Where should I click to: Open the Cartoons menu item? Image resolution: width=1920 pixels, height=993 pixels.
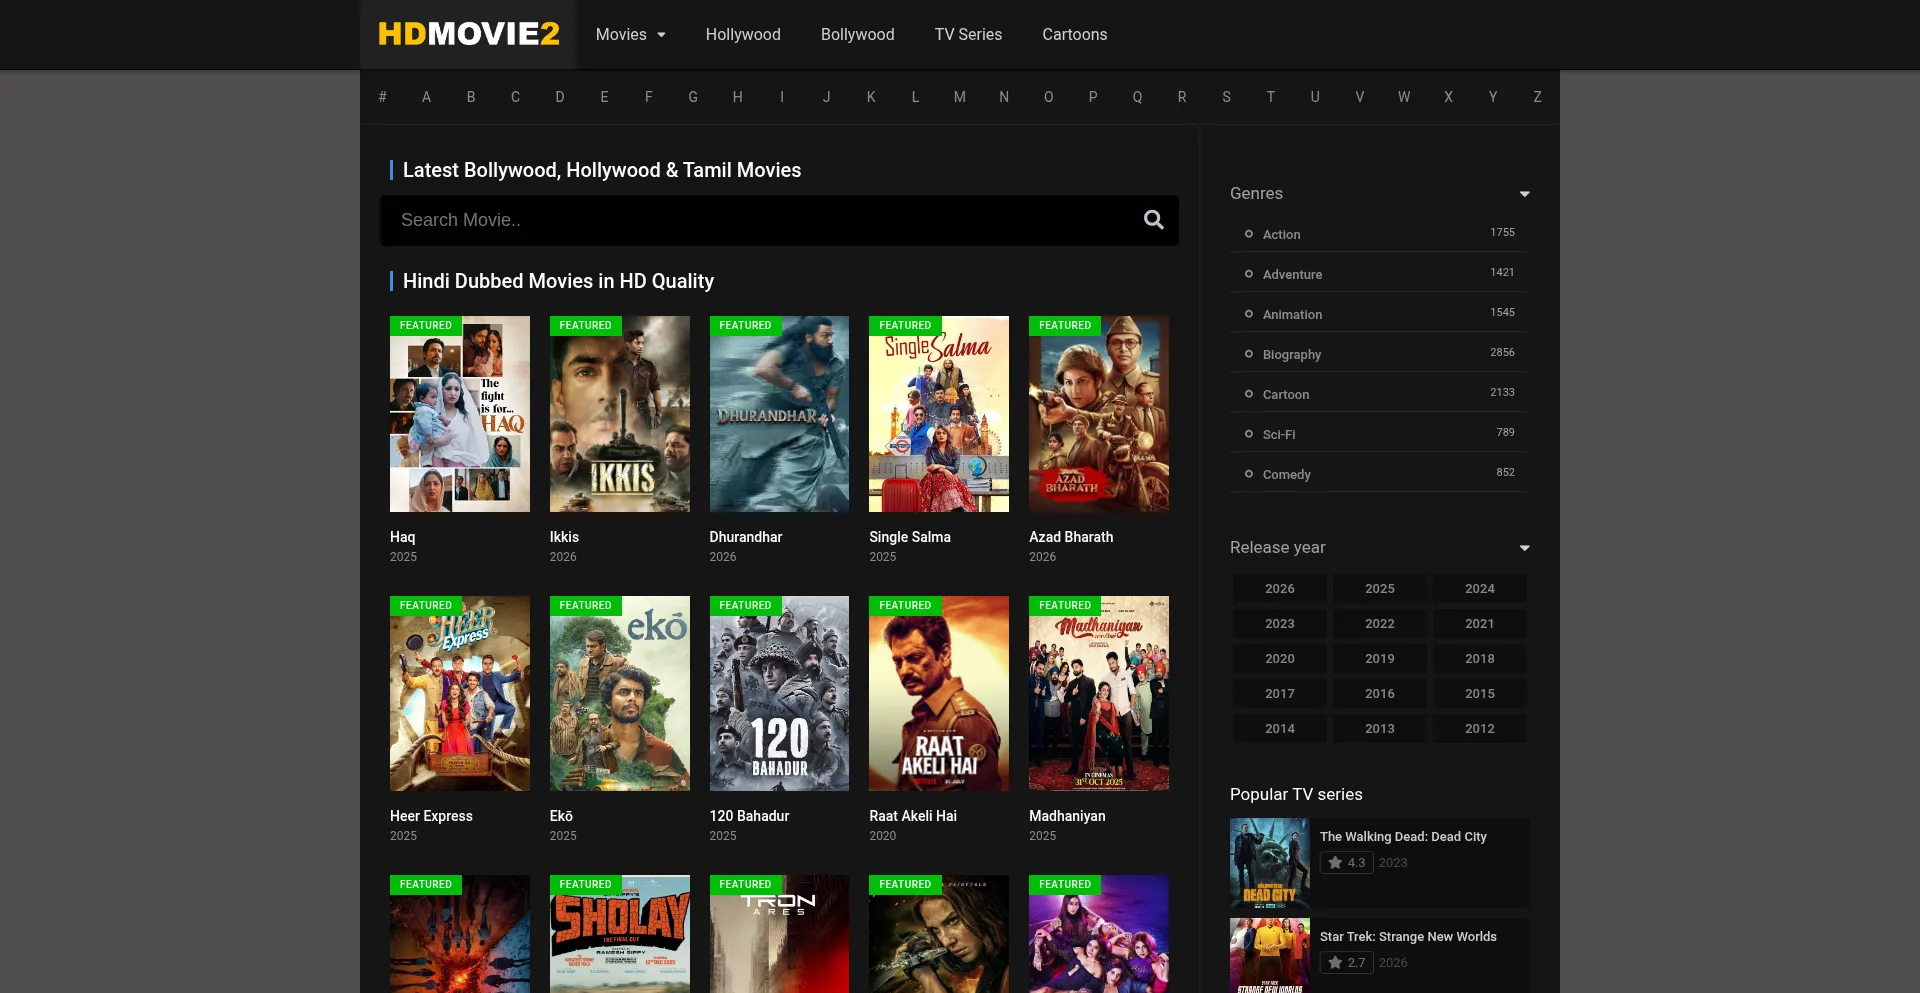point(1075,34)
